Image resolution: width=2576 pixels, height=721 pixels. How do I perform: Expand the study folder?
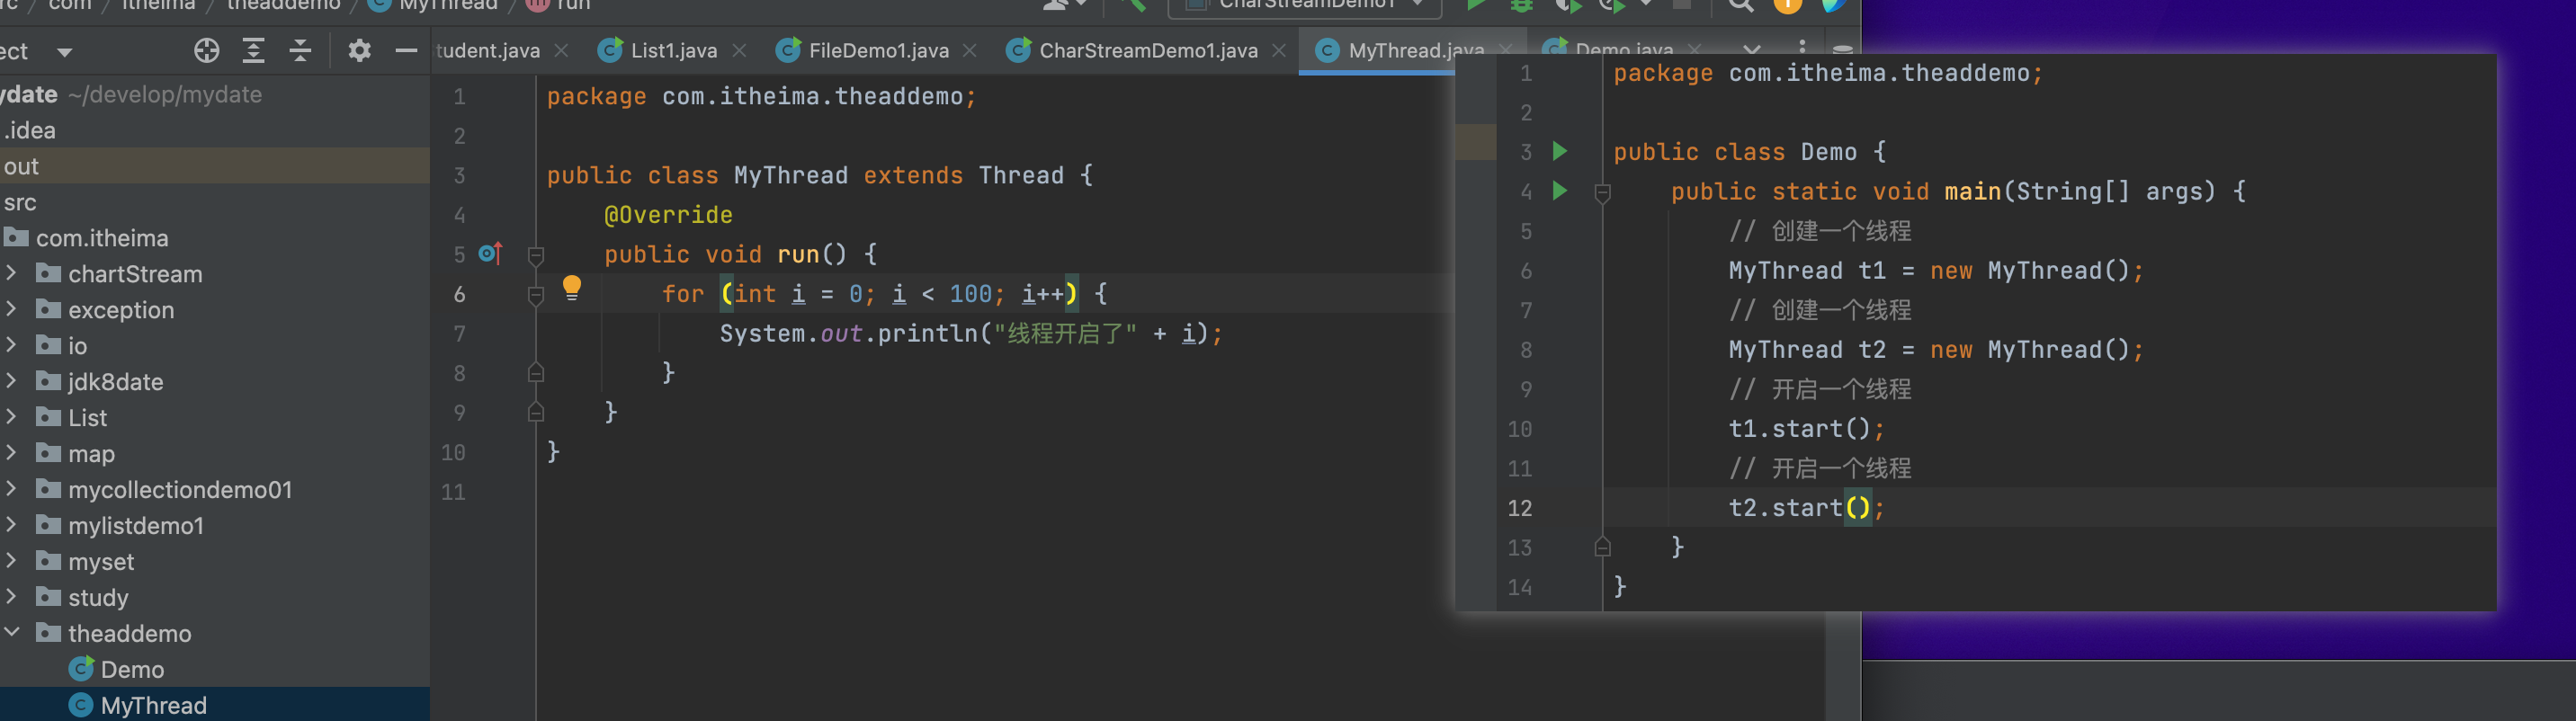click(x=11, y=597)
